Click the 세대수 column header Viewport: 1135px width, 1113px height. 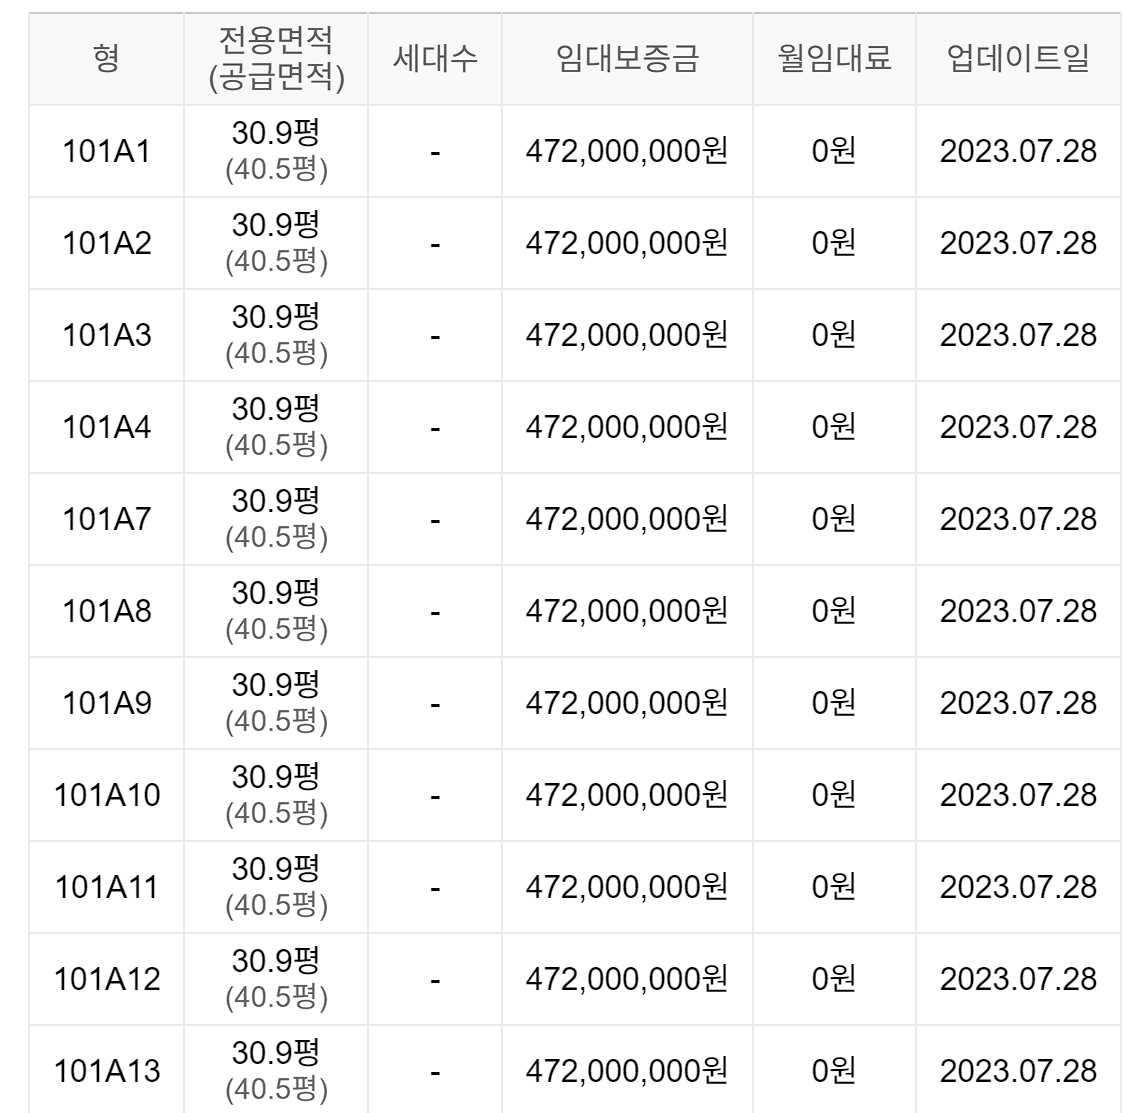coord(435,59)
